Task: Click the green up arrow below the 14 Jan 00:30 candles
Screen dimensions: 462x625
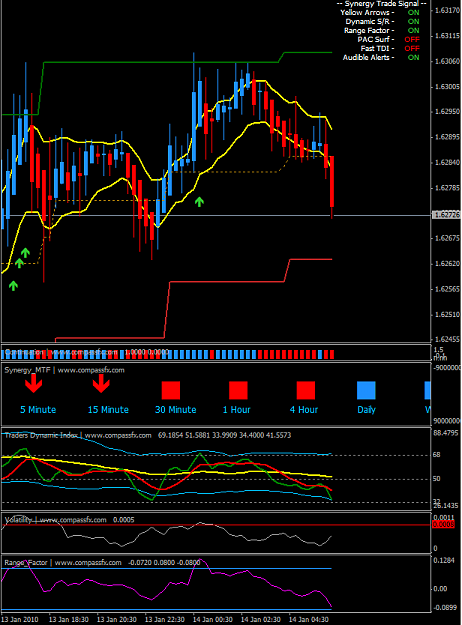Action: click(199, 202)
